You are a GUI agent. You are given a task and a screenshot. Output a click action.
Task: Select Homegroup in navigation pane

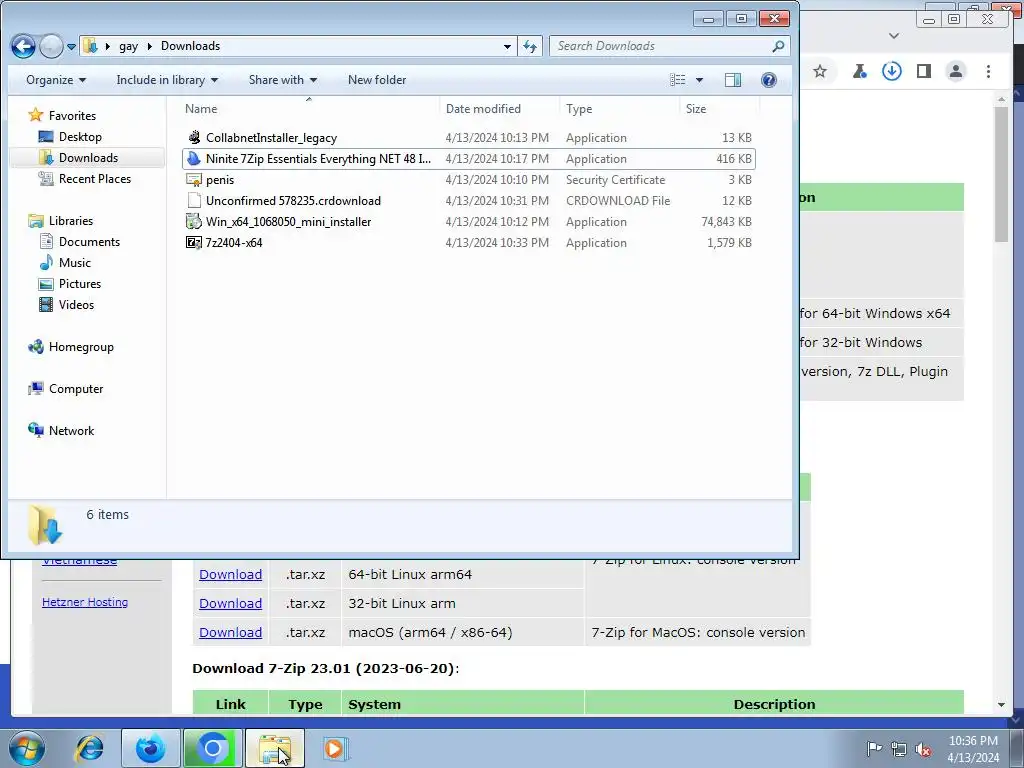pos(81,347)
